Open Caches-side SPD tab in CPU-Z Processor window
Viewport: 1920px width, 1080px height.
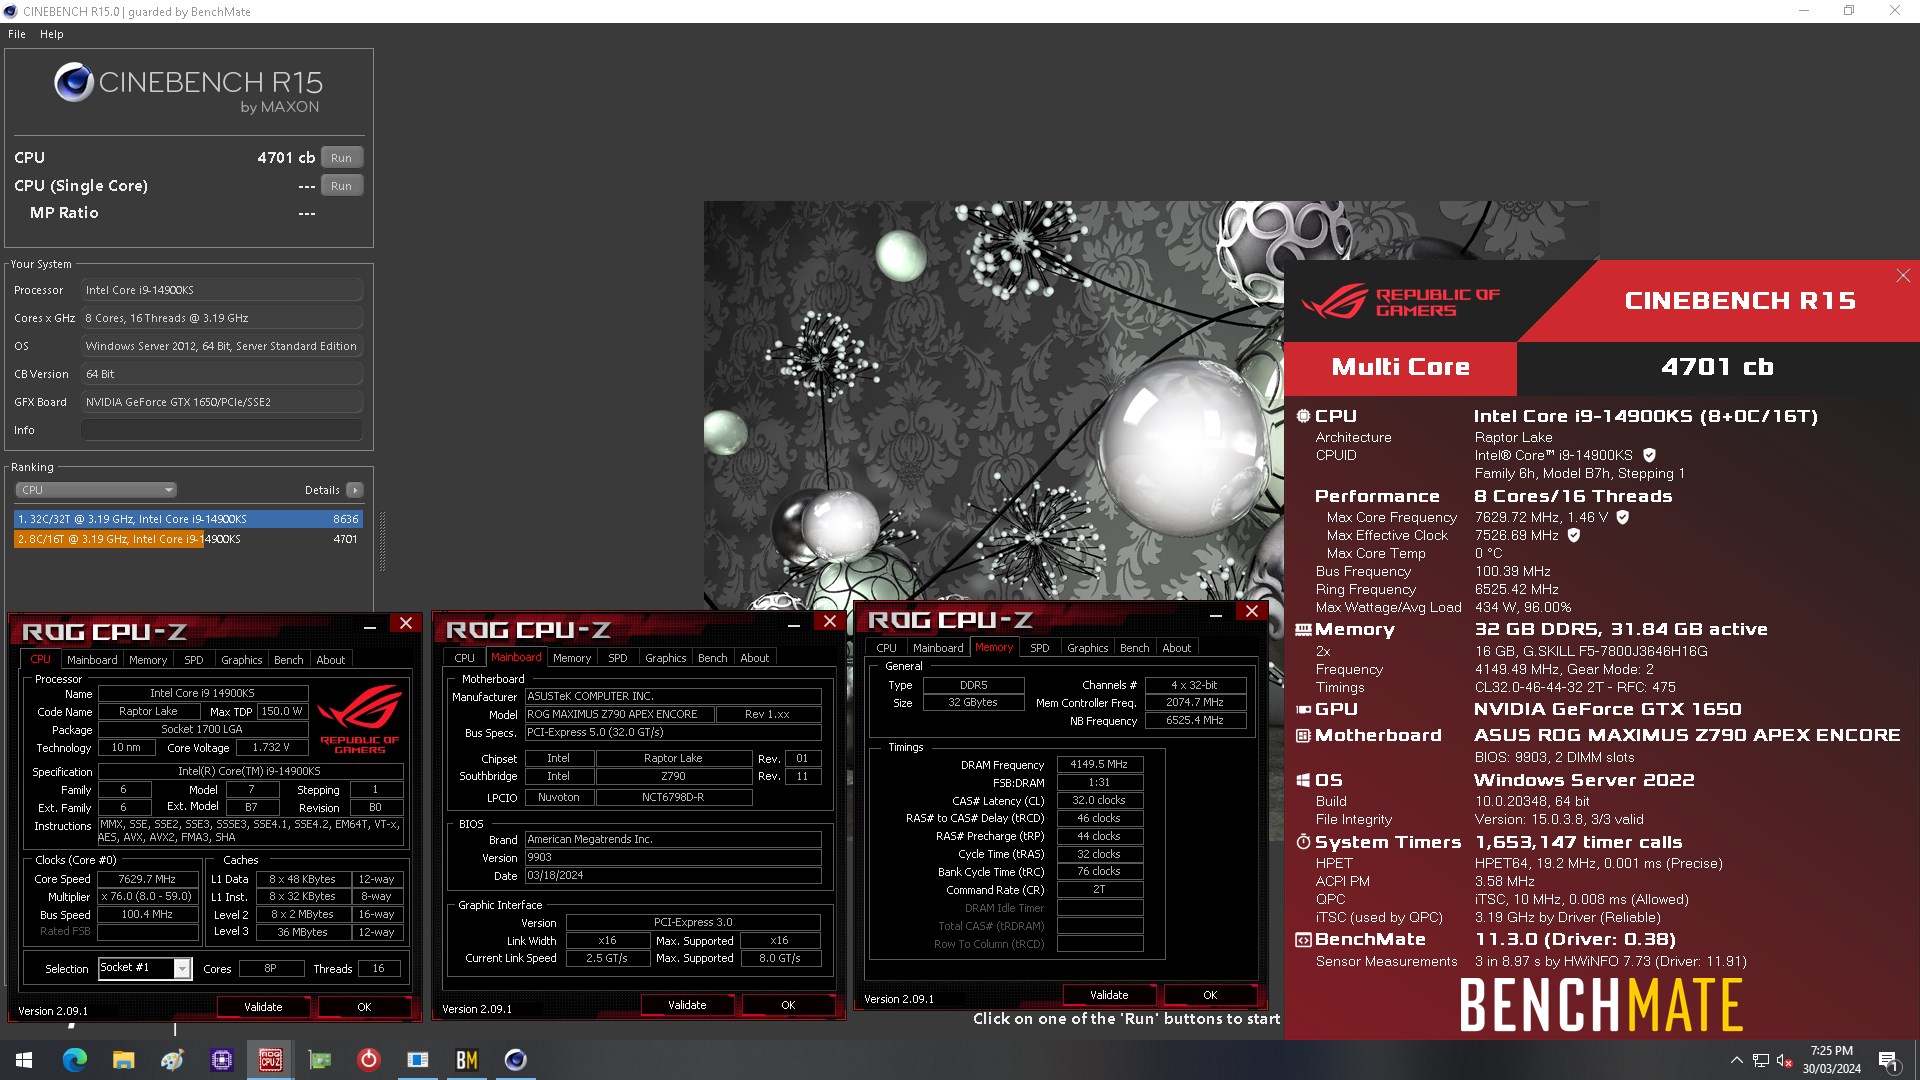194,660
